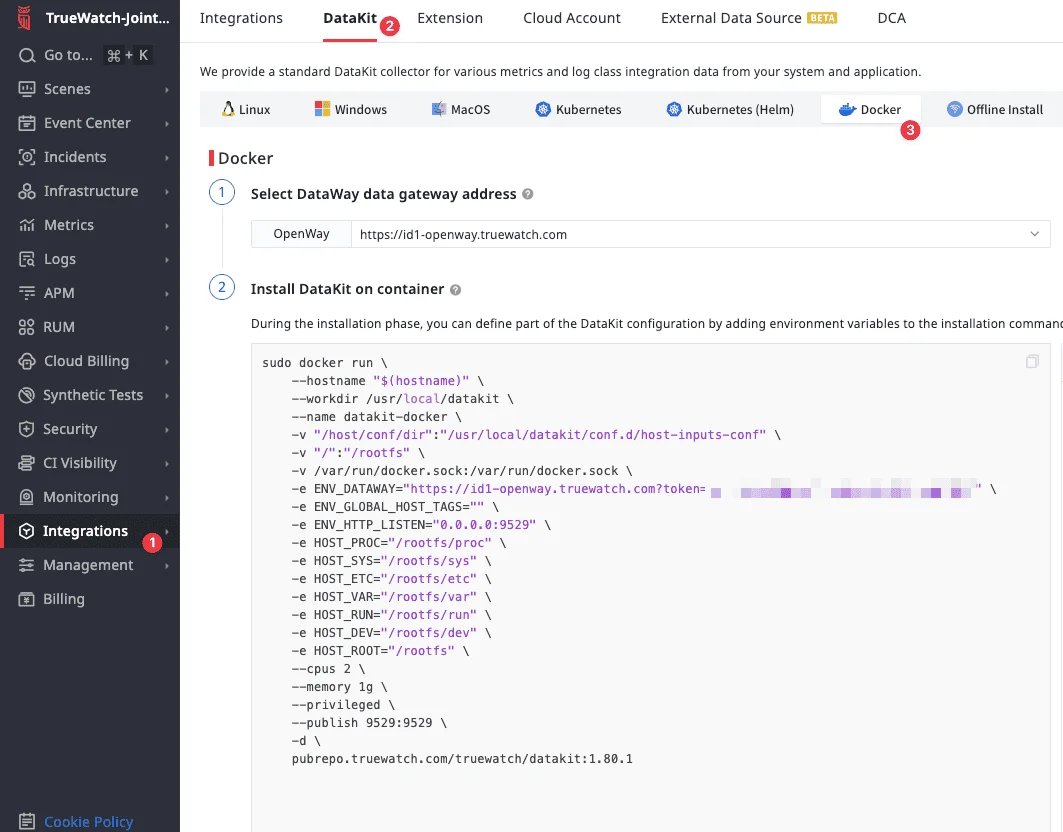
Task: Click the Cloud Billing icon
Action: [26, 361]
